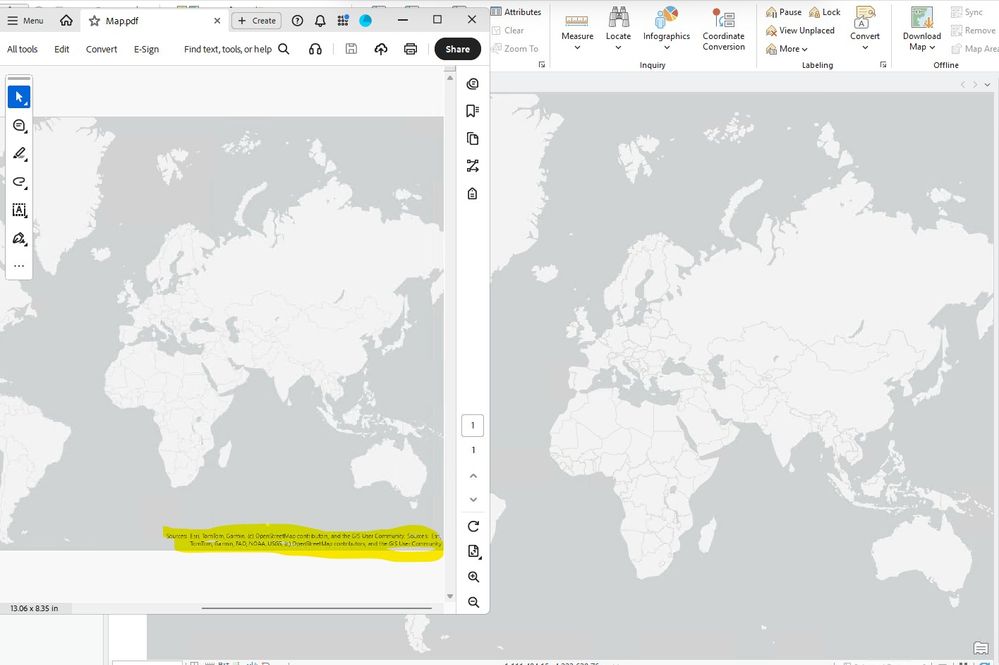This screenshot has width=999, height=665.
Task: Select the Add comment tool
Action: [x=19, y=125]
